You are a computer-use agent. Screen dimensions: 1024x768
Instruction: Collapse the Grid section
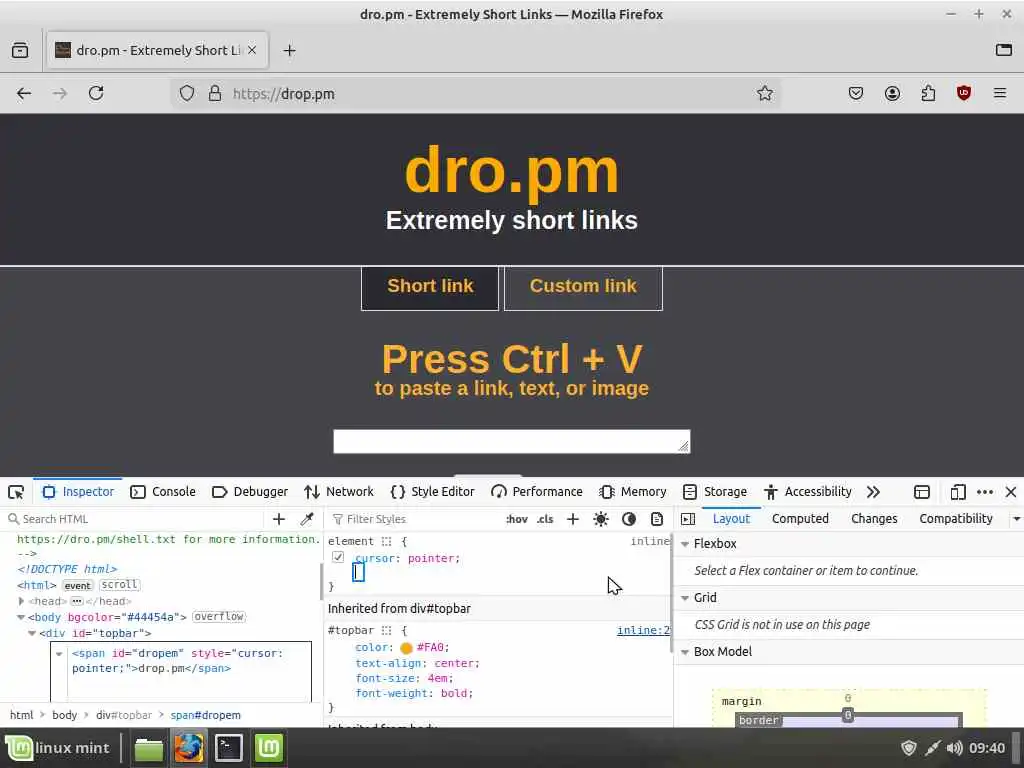coord(685,598)
